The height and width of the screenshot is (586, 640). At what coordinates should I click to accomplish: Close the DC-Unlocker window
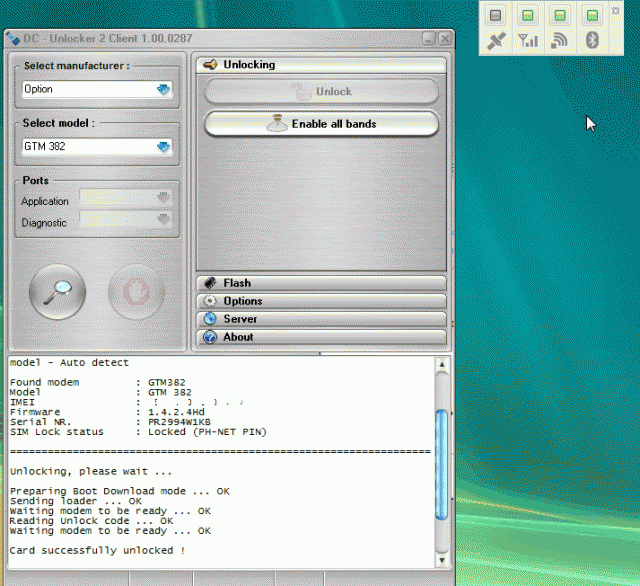(445, 39)
